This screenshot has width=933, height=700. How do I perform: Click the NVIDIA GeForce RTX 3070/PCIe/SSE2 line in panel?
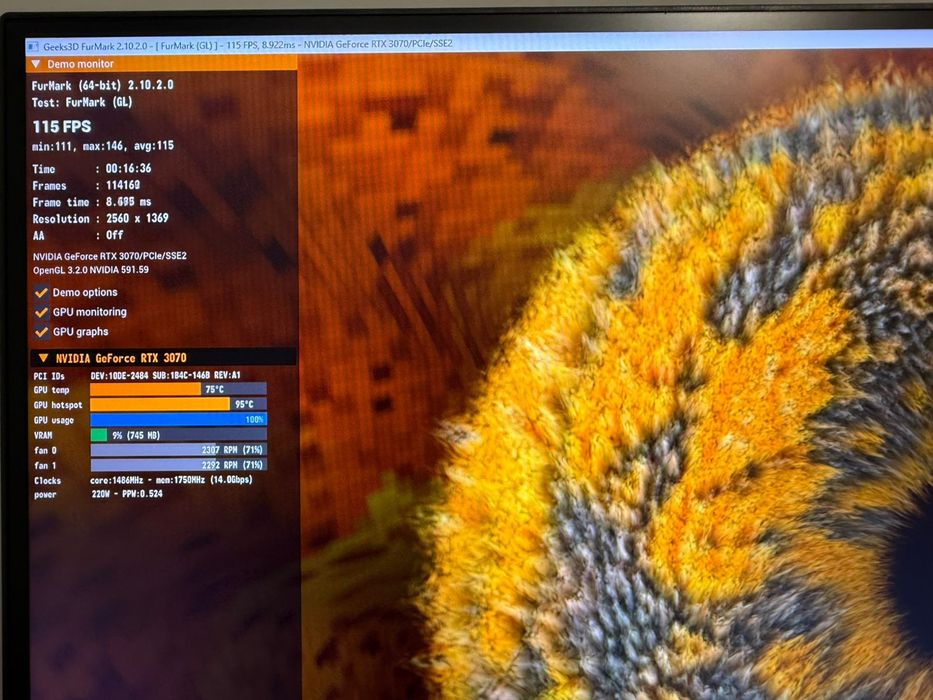click(109, 256)
